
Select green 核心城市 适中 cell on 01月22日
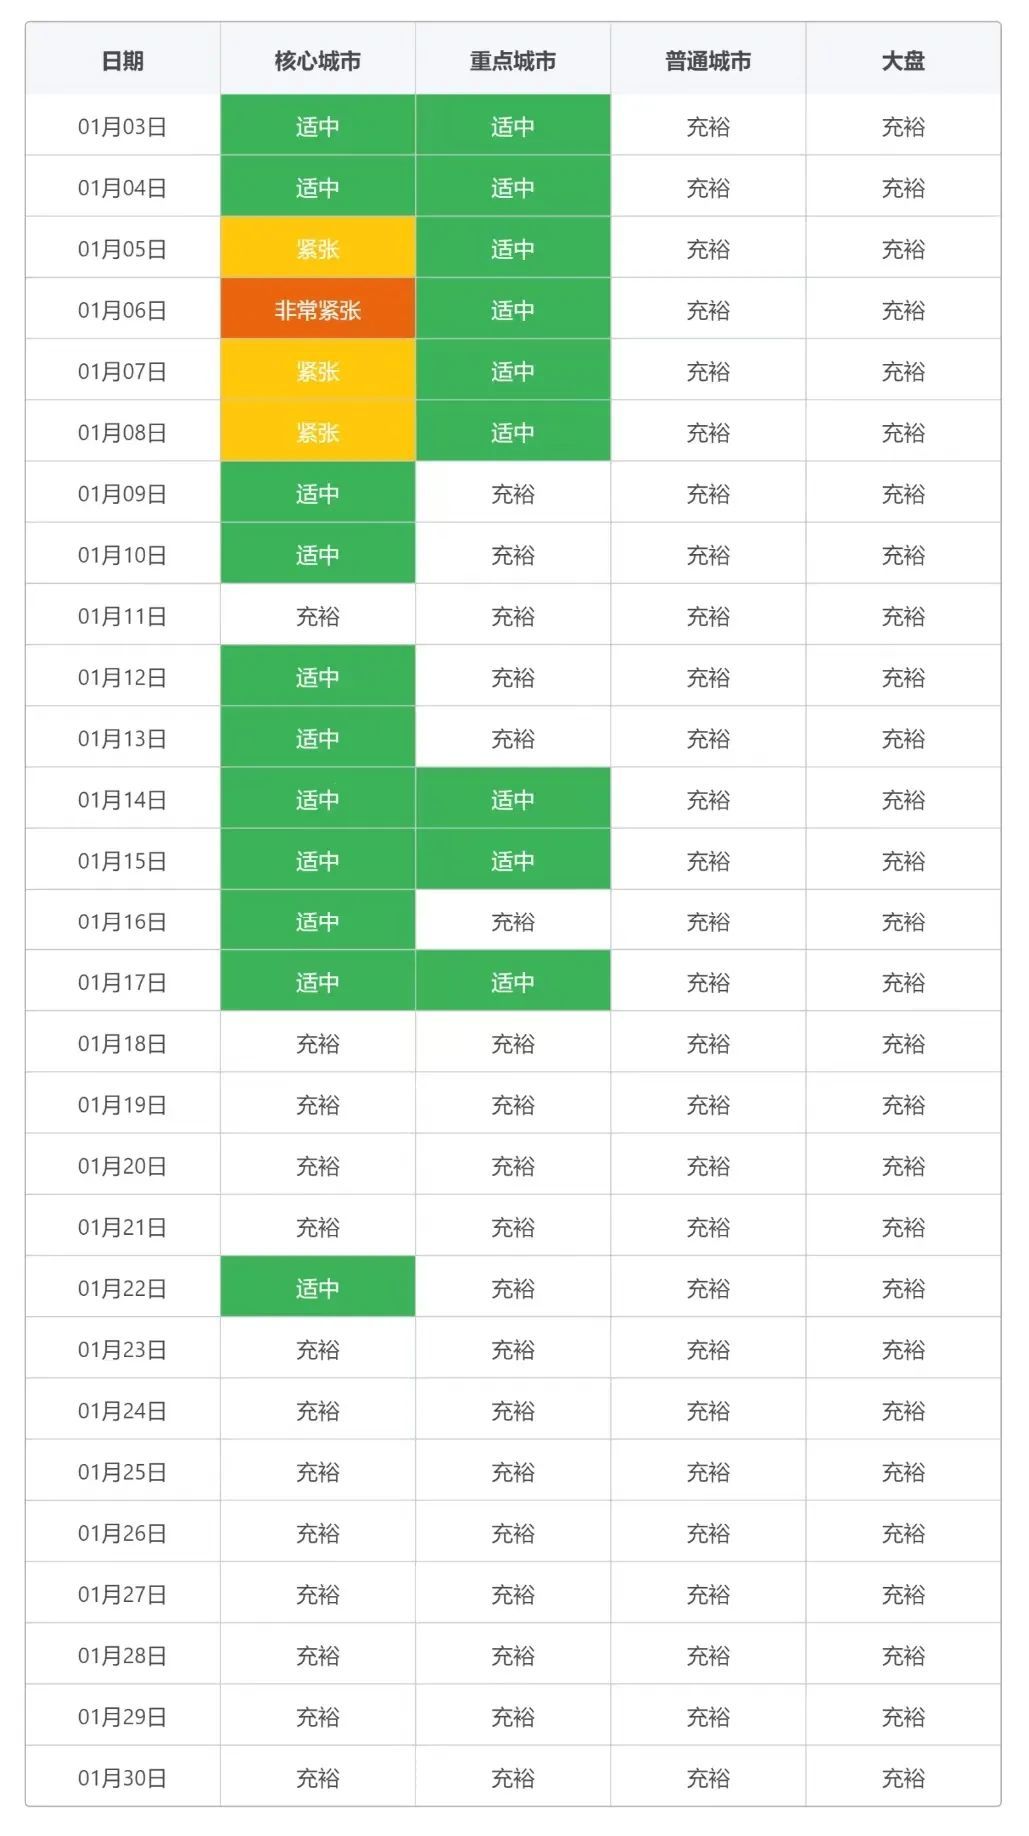pyautogui.click(x=318, y=1287)
